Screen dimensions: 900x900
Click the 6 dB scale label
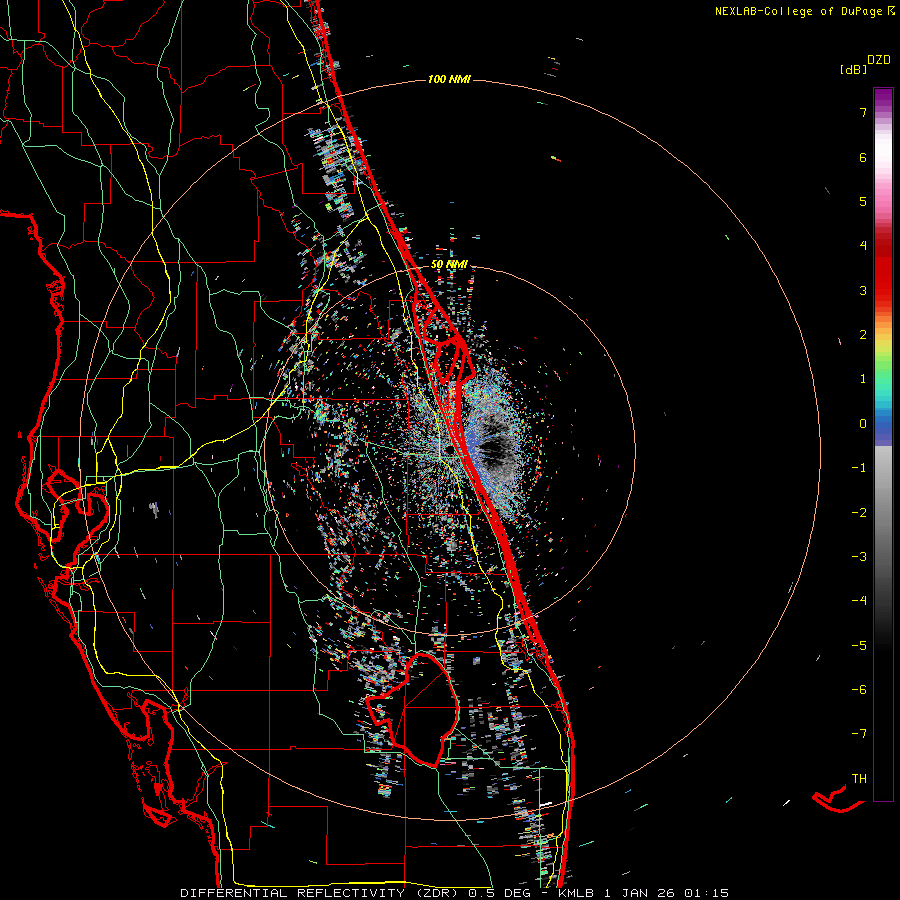863,157
